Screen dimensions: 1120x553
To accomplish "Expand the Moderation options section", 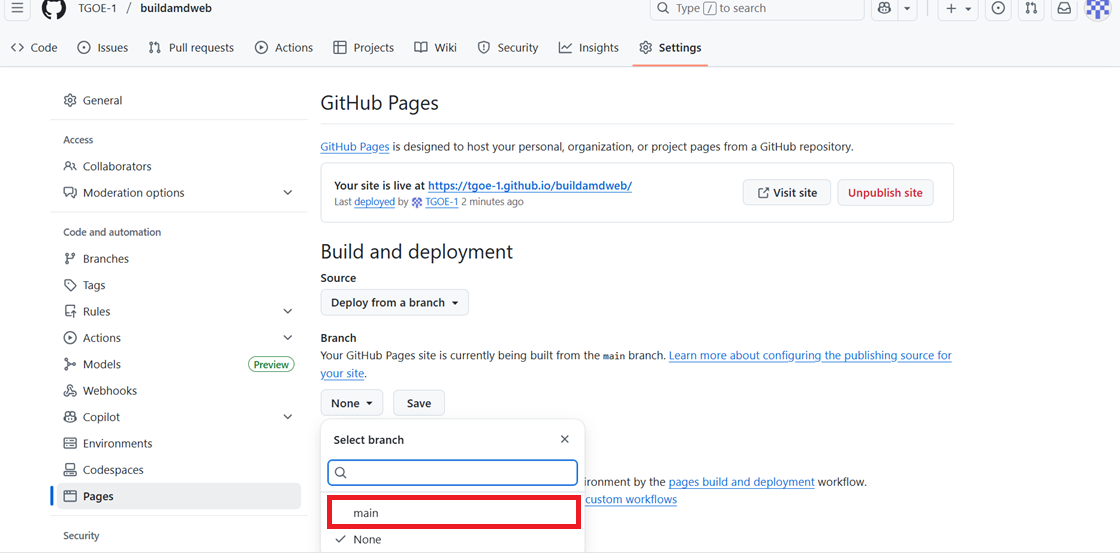I will tap(287, 193).
